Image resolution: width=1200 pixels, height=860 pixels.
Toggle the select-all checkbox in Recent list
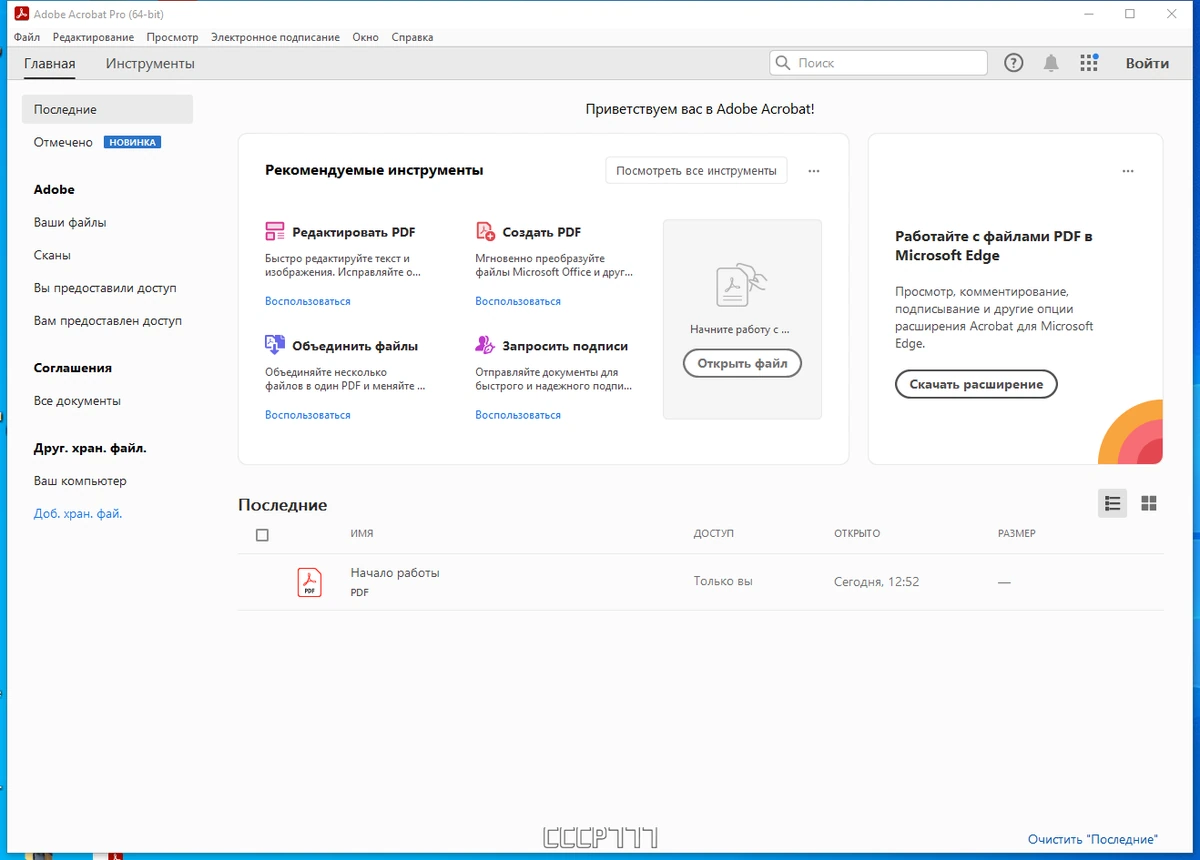[x=262, y=535]
